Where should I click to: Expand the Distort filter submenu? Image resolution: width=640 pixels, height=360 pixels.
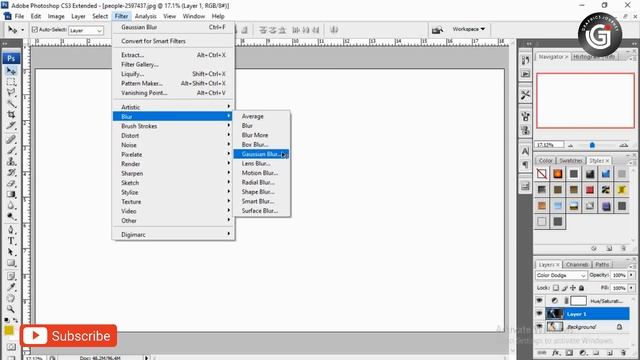[173, 136]
